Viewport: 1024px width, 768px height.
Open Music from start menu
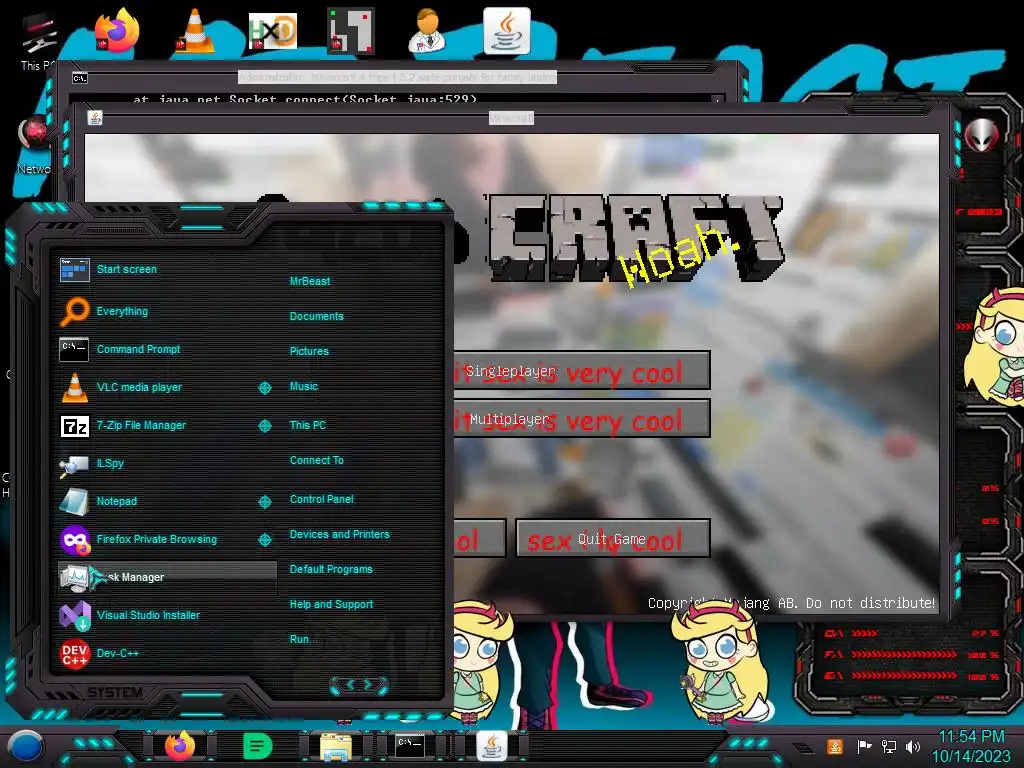tap(304, 387)
